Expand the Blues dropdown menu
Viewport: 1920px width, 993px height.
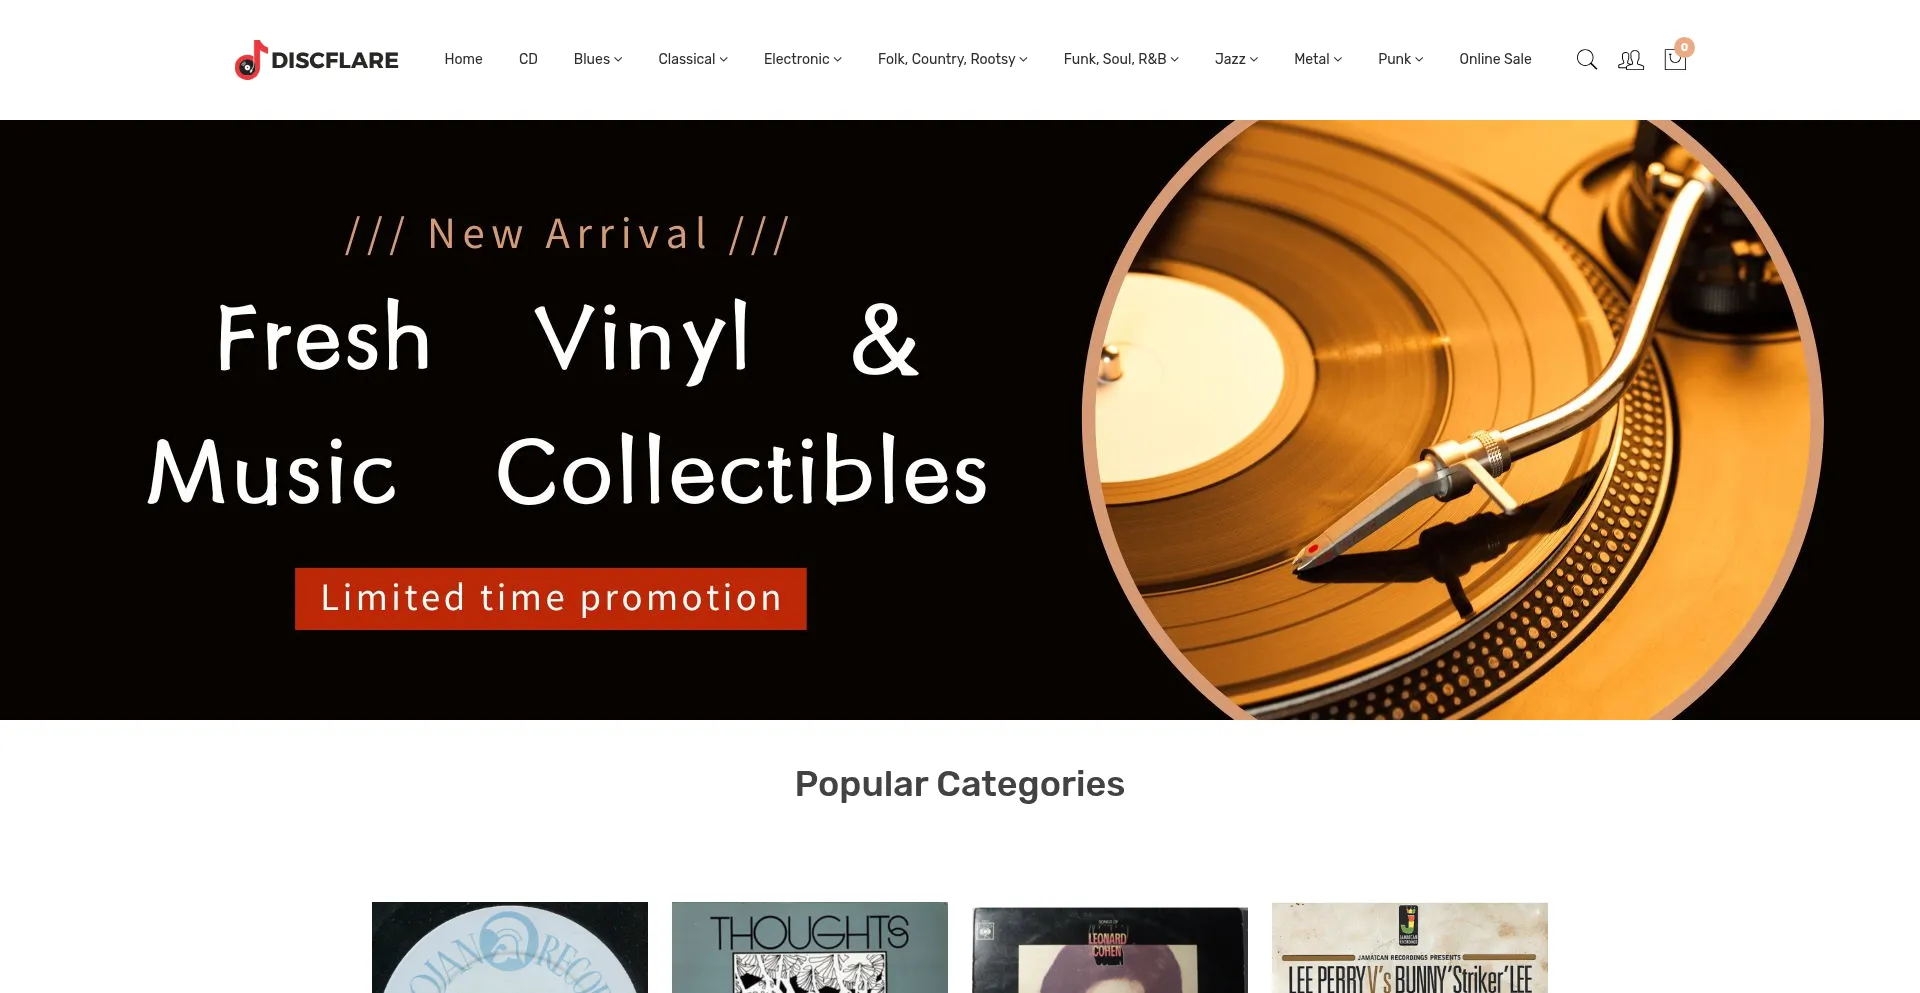(598, 59)
